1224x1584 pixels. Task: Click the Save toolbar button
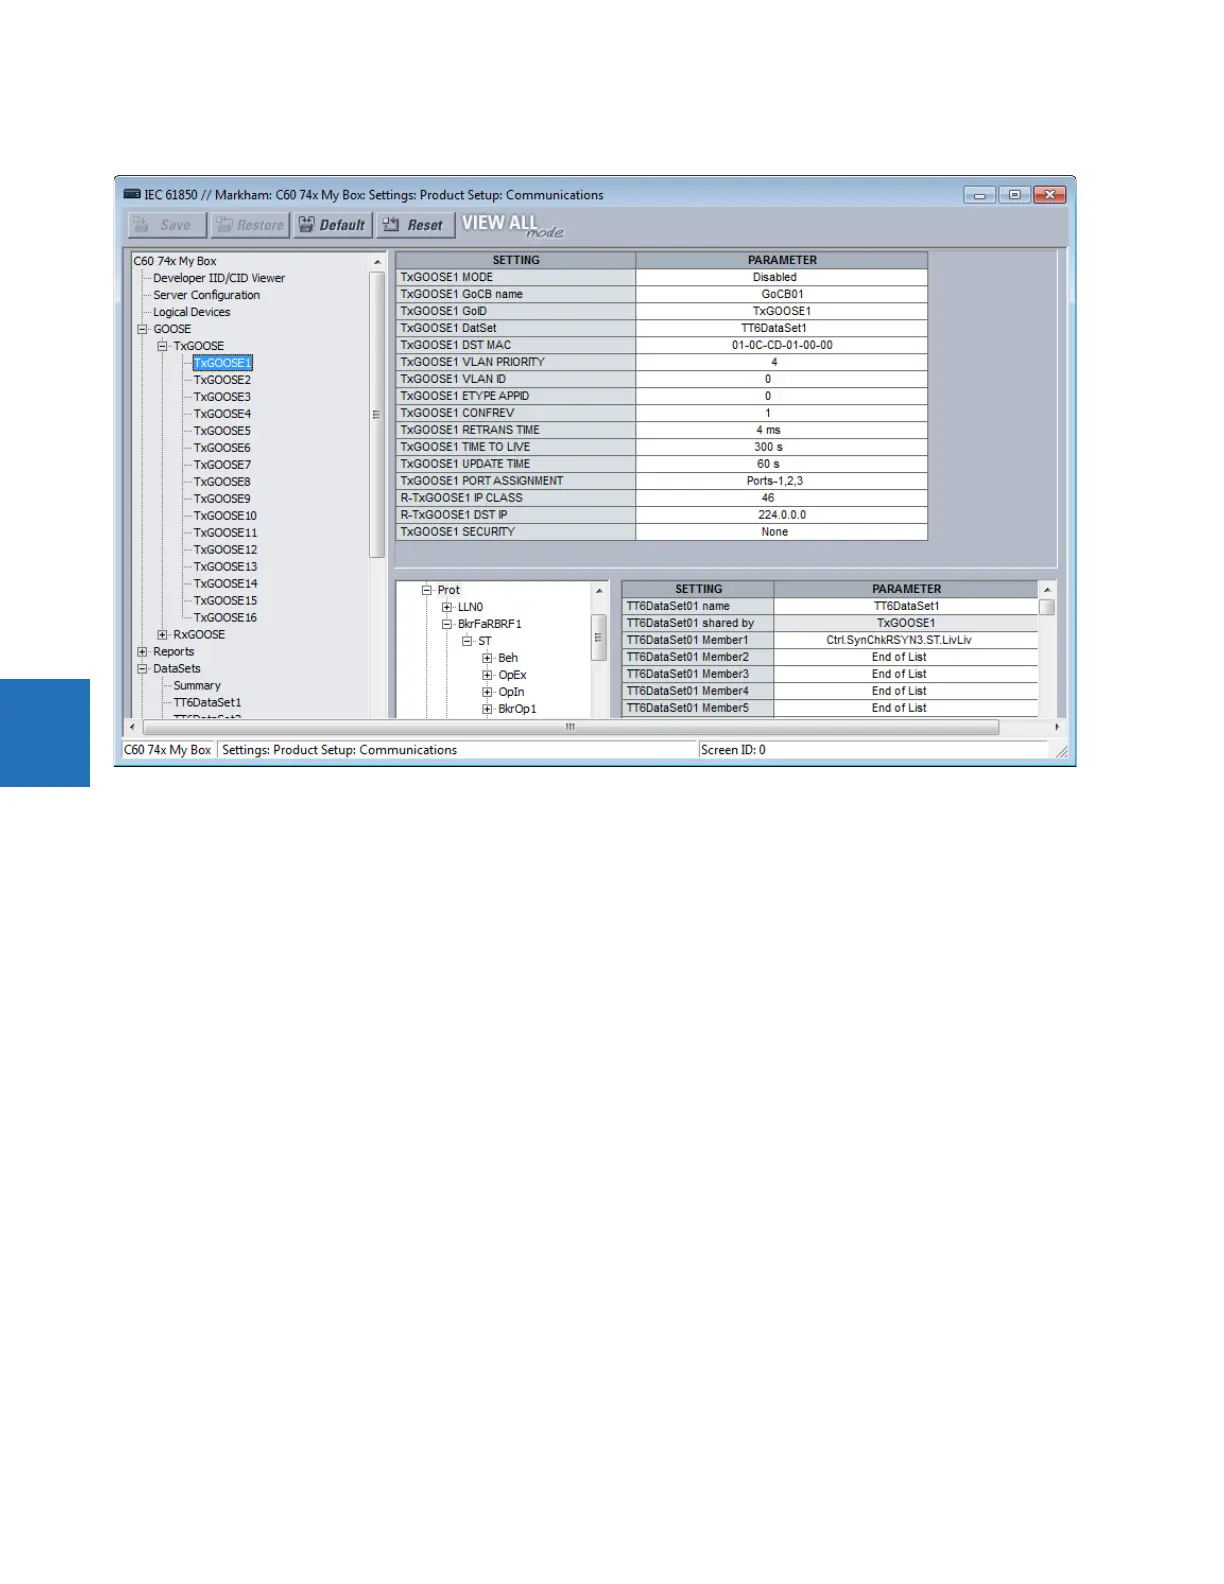click(167, 225)
